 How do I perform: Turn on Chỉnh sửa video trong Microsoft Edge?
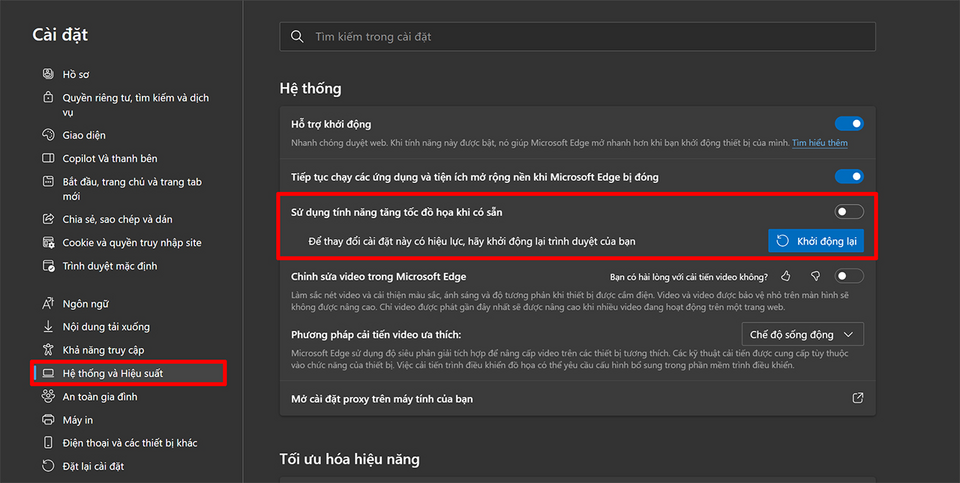[x=849, y=276]
